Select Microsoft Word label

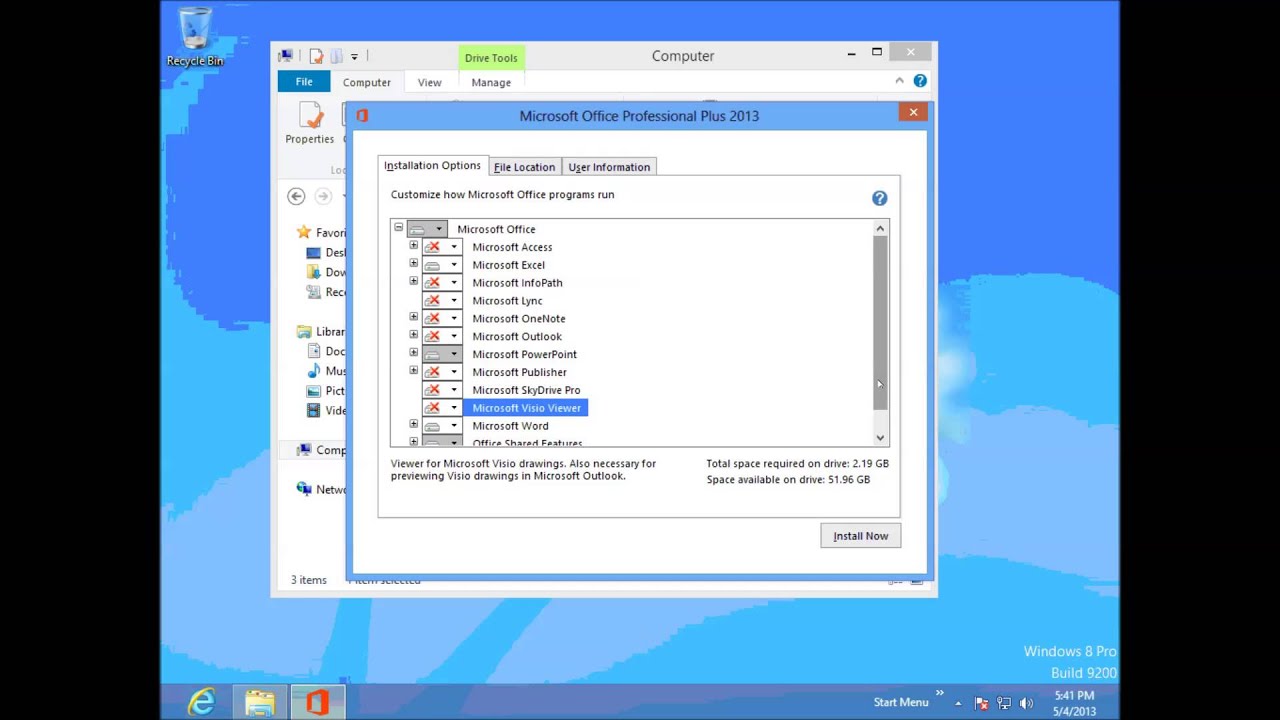tap(510, 426)
